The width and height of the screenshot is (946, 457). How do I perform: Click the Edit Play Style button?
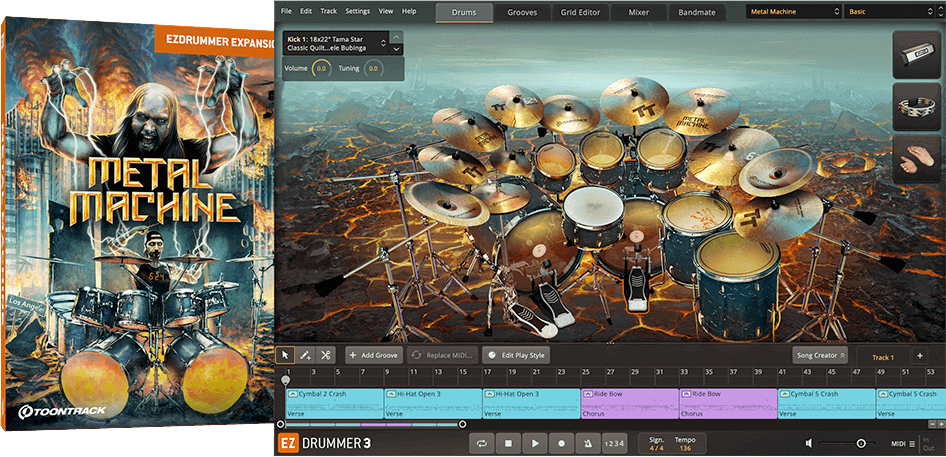pos(516,356)
